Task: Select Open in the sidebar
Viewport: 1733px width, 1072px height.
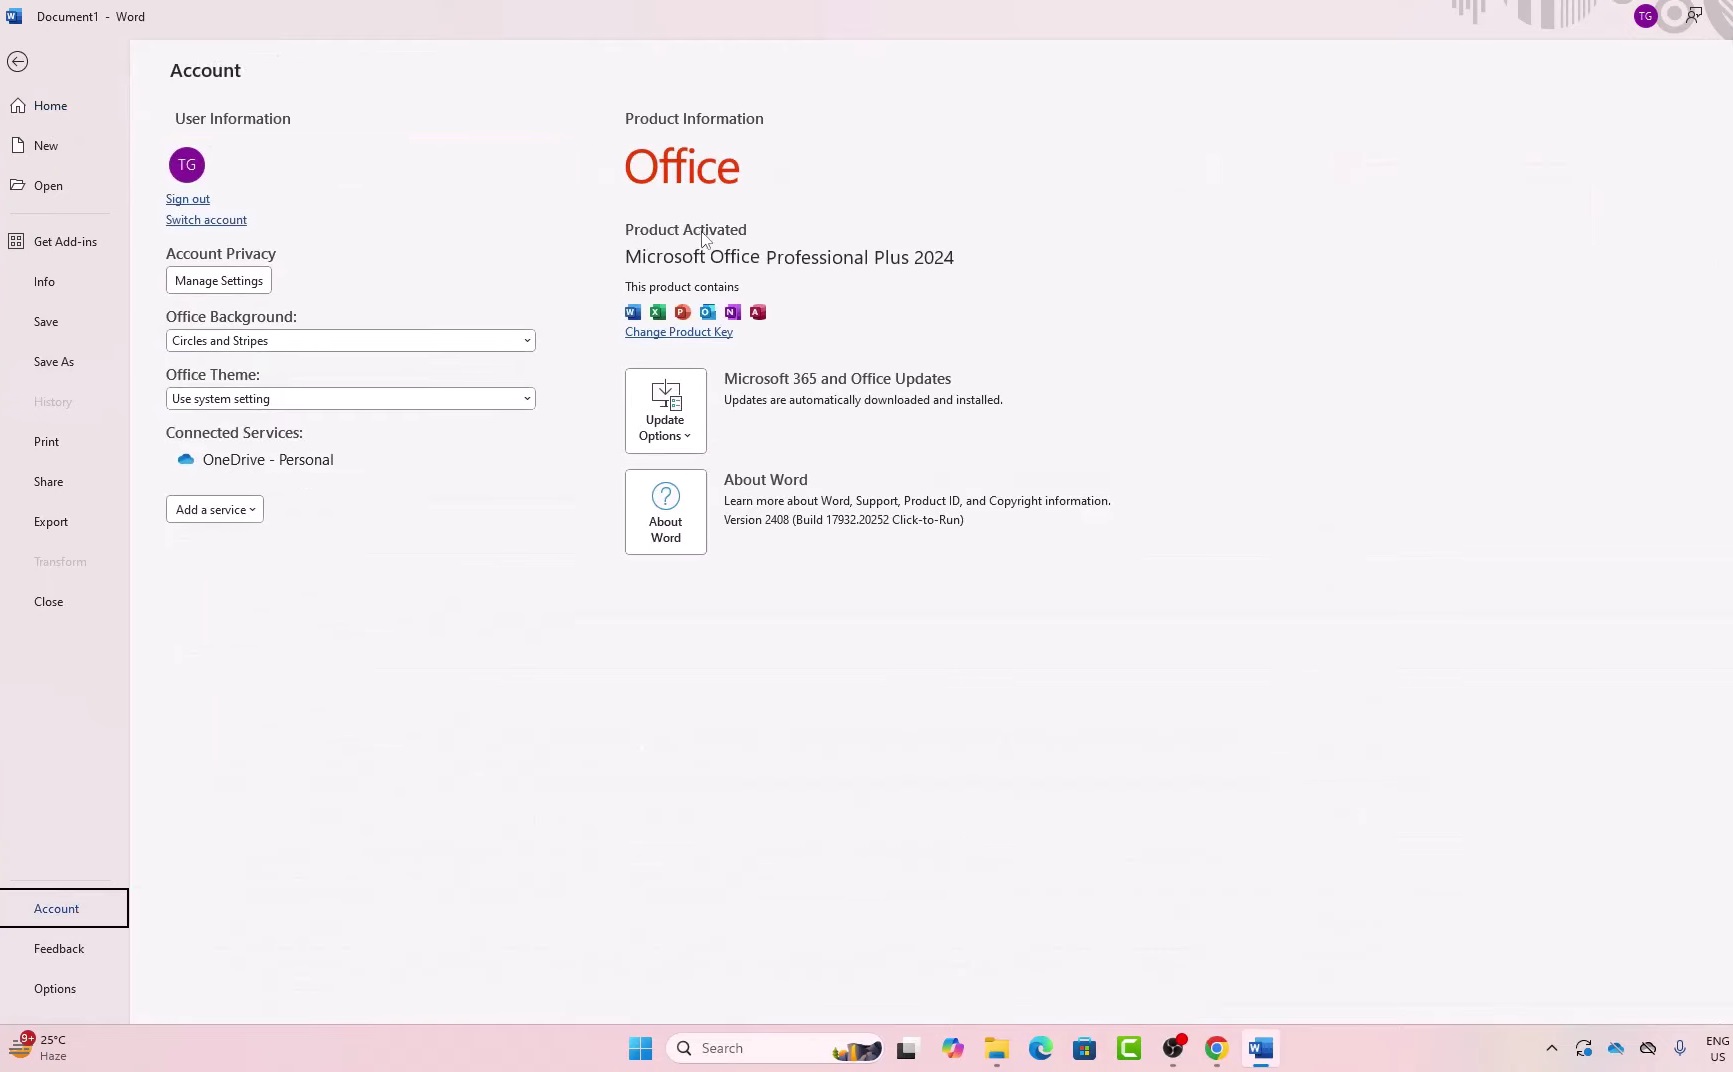Action: [x=48, y=186]
